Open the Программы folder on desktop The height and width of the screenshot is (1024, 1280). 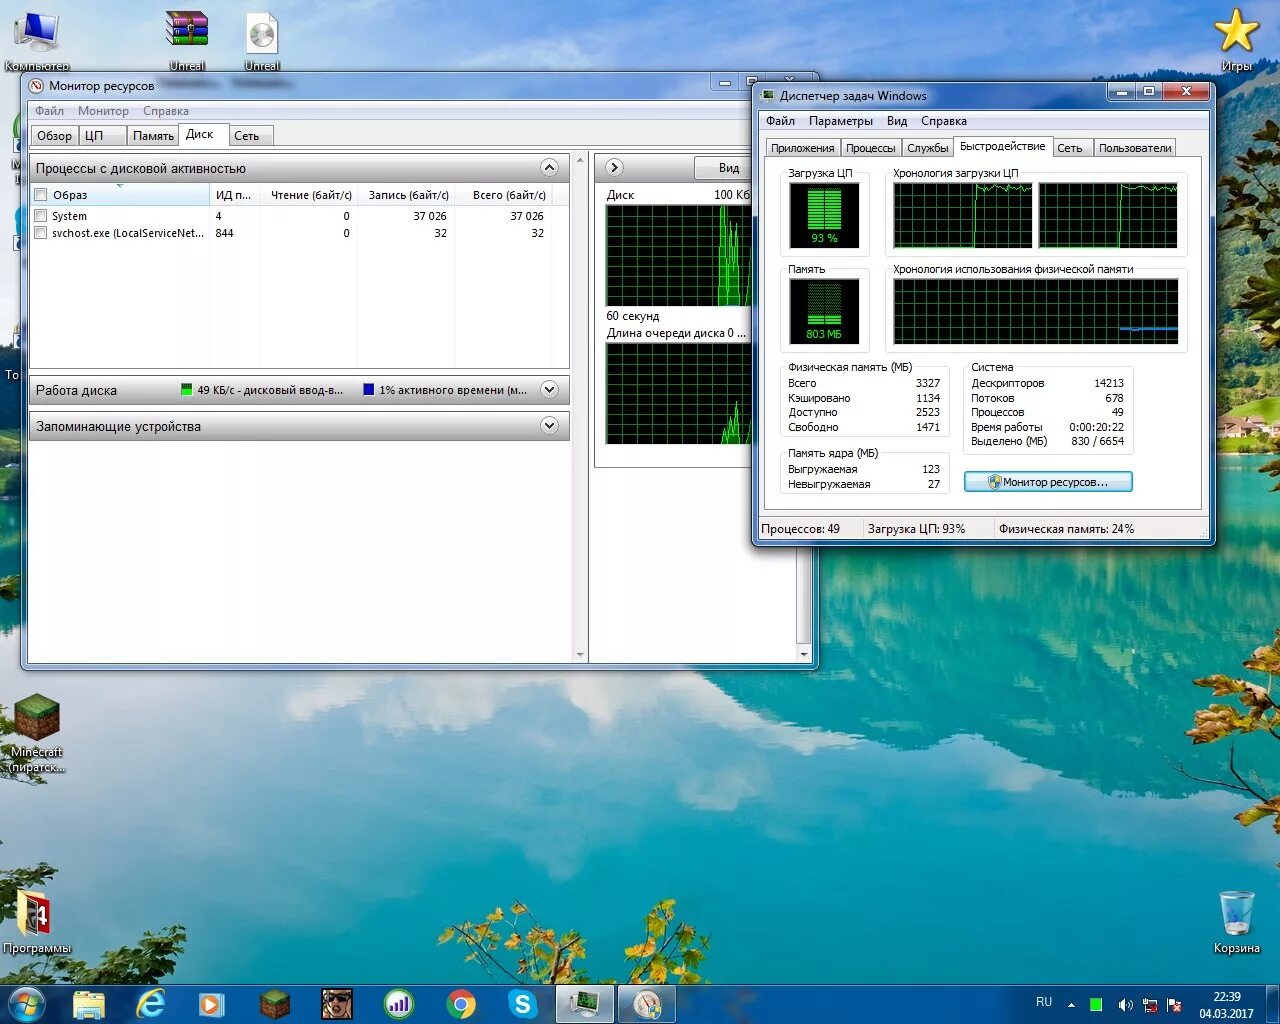pyautogui.click(x=36, y=921)
